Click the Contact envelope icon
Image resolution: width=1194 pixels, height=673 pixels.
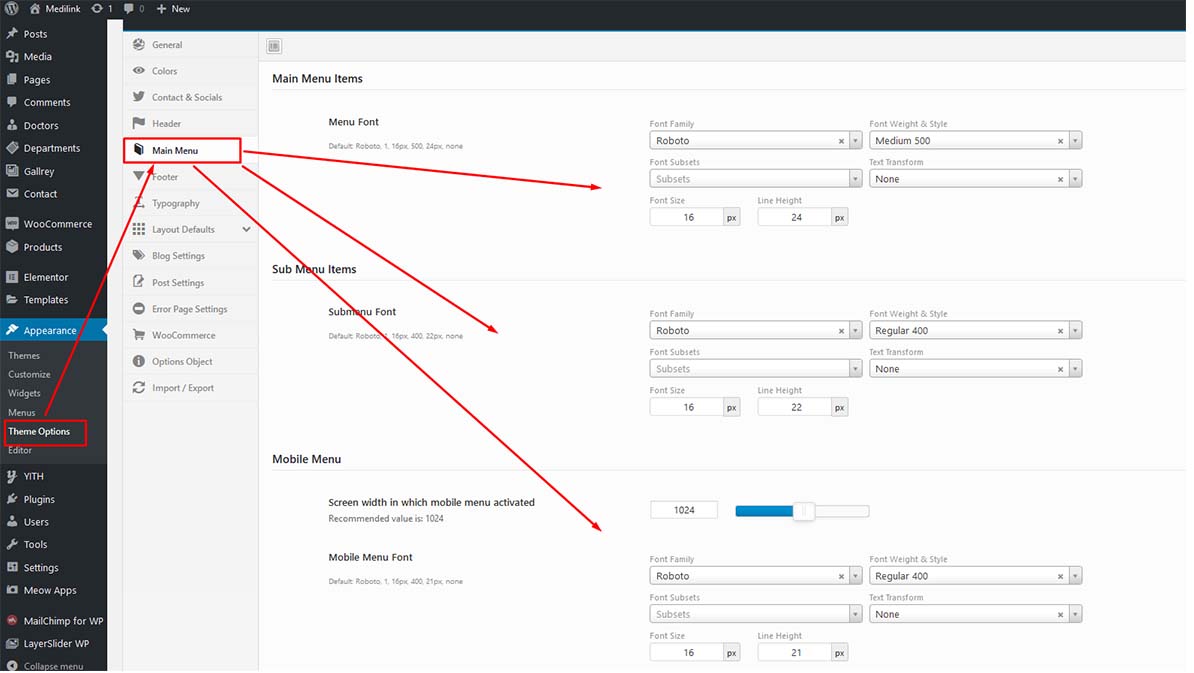[12, 193]
